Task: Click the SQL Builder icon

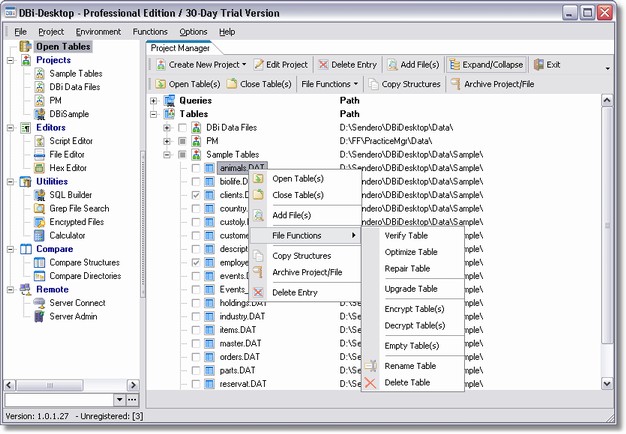Action: [39, 195]
